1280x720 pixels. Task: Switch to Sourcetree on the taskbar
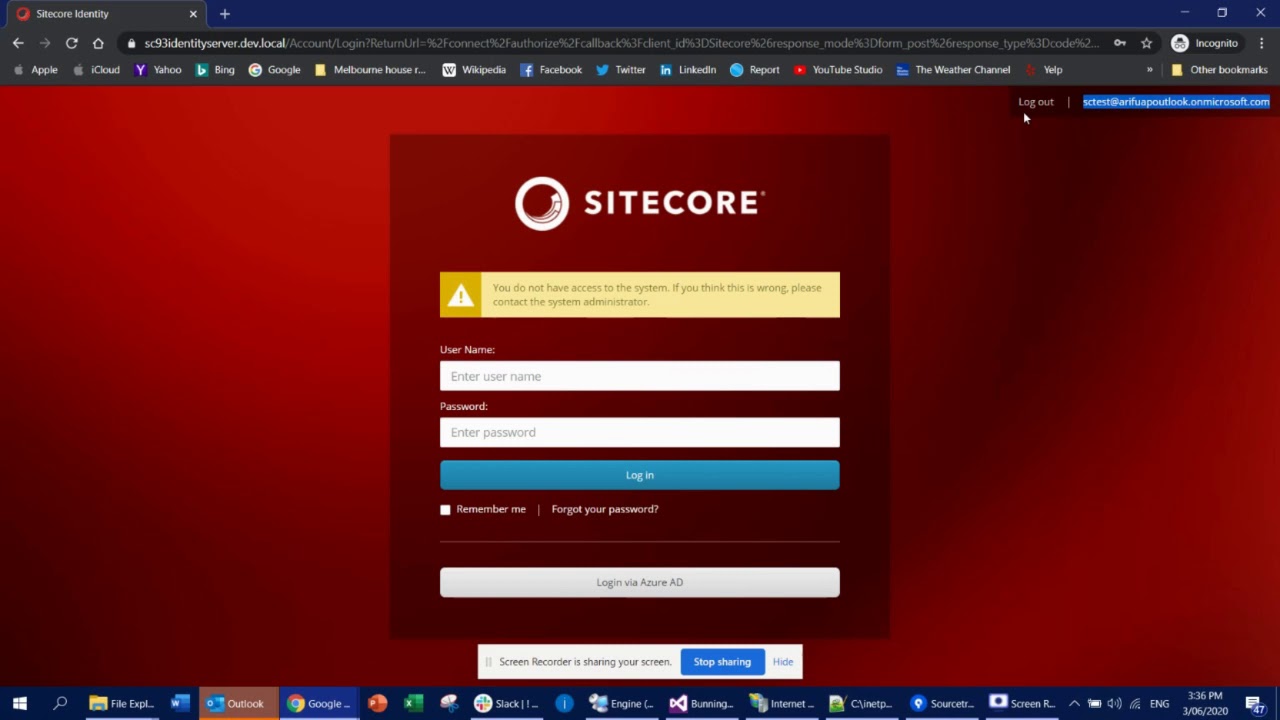942,704
